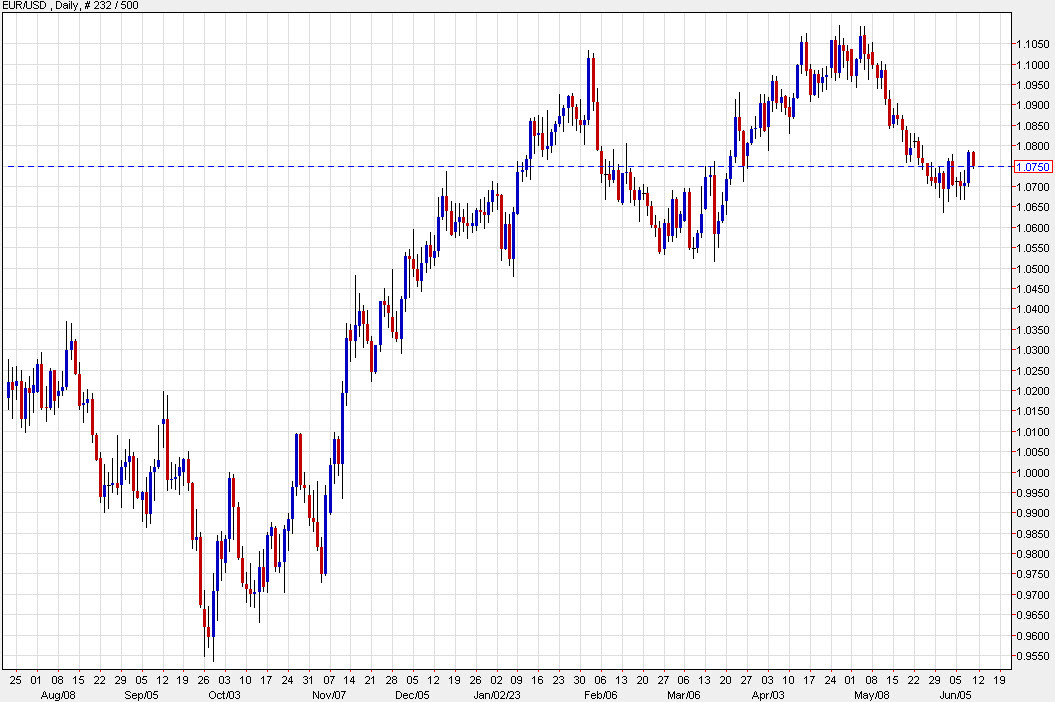Click the 0.9950 price axis label
This screenshot has width=1055, height=702.
click(x=1033, y=493)
